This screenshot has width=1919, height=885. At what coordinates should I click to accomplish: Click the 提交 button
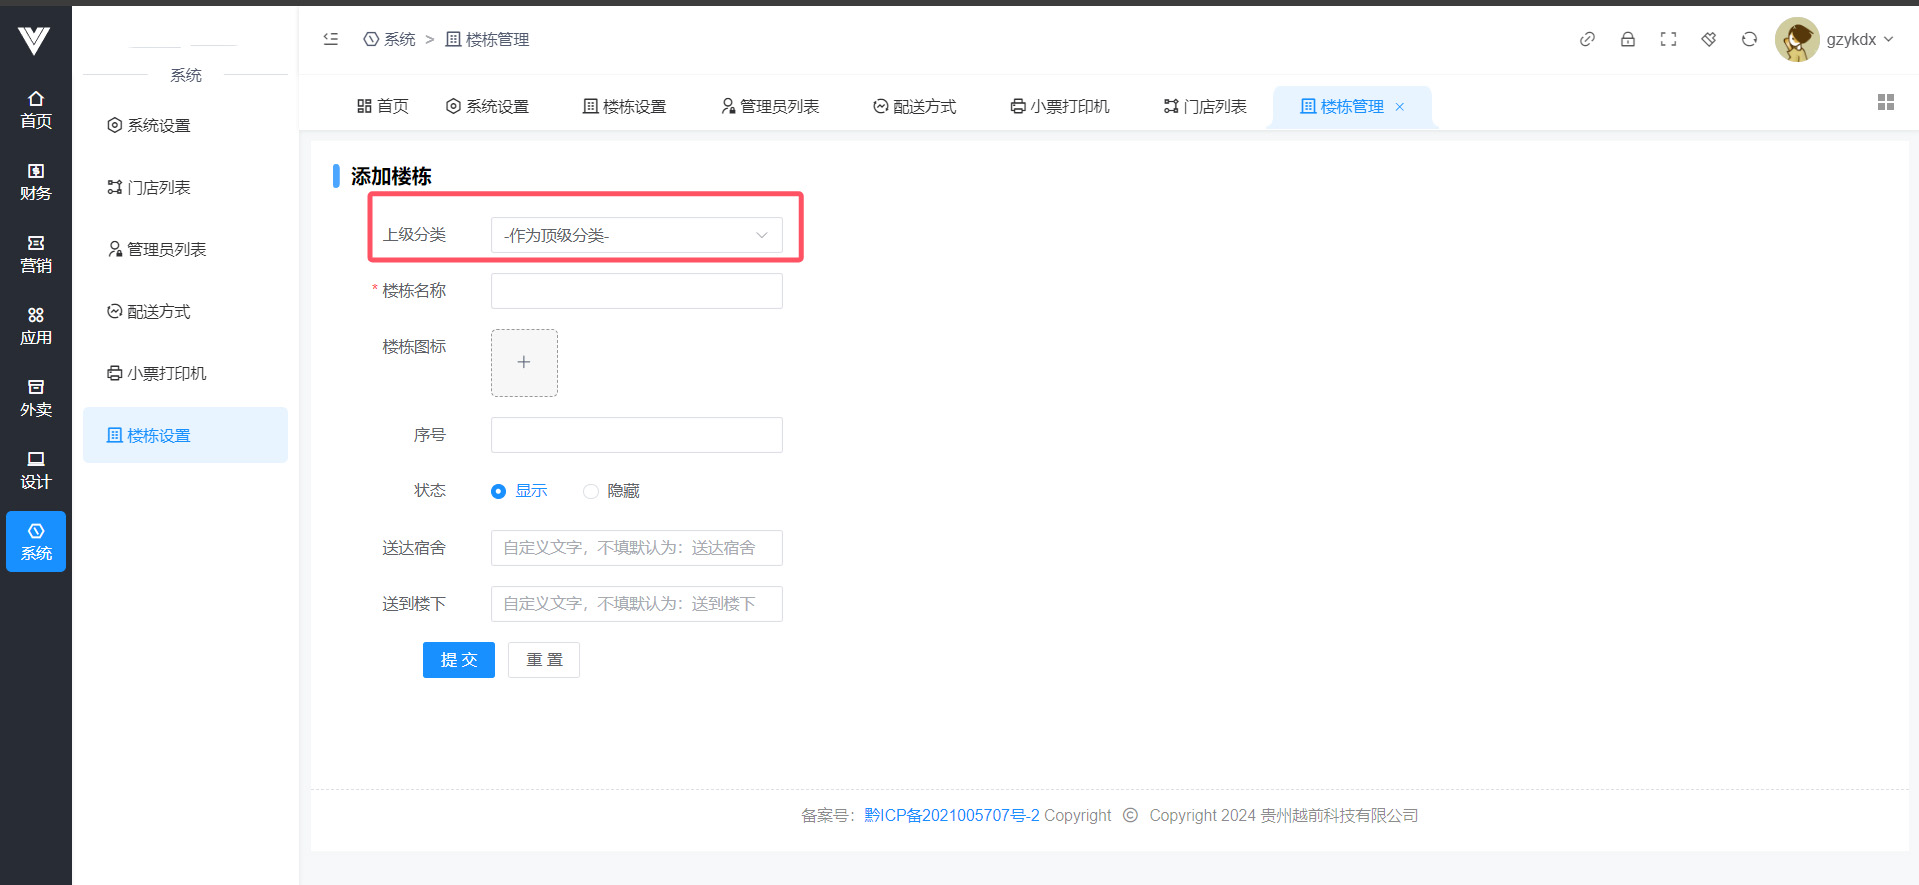(459, 660)
